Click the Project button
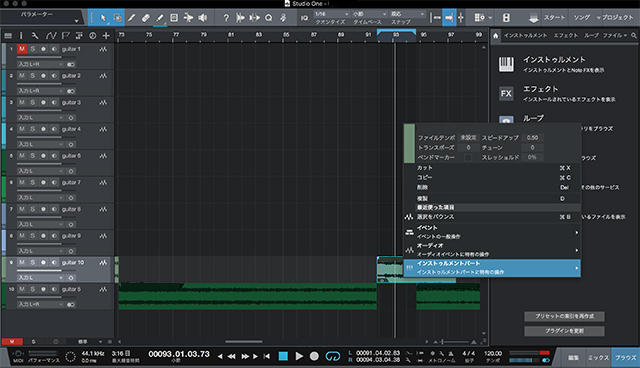Viewport: 640px width, 368px height. pyautogui.click(x=617, y=18)
